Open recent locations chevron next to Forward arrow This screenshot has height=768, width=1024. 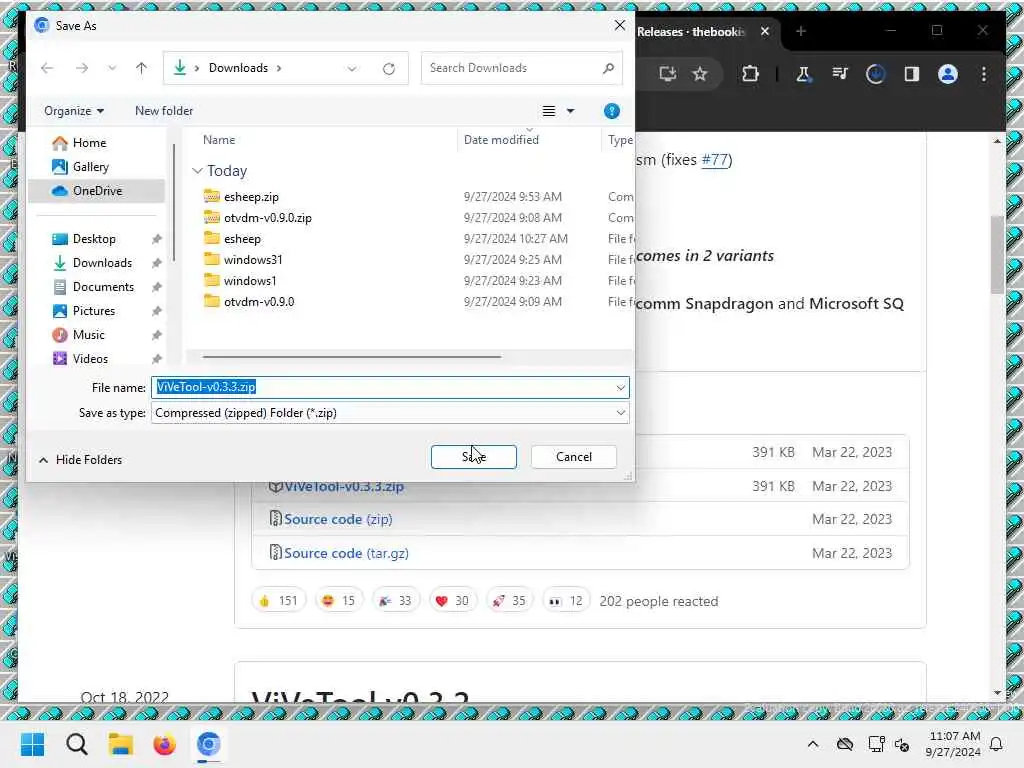click(x=112, y=68)
